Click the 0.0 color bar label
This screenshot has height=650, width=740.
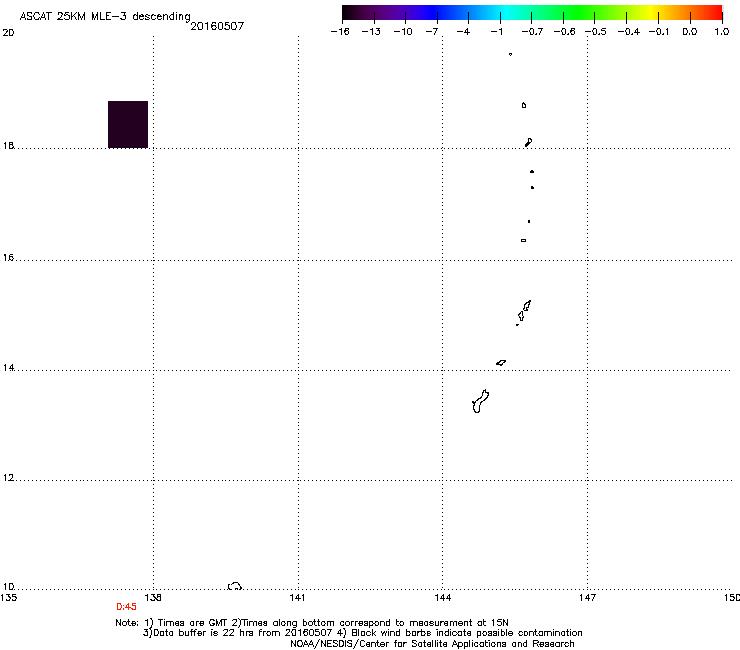pos(690,32)
